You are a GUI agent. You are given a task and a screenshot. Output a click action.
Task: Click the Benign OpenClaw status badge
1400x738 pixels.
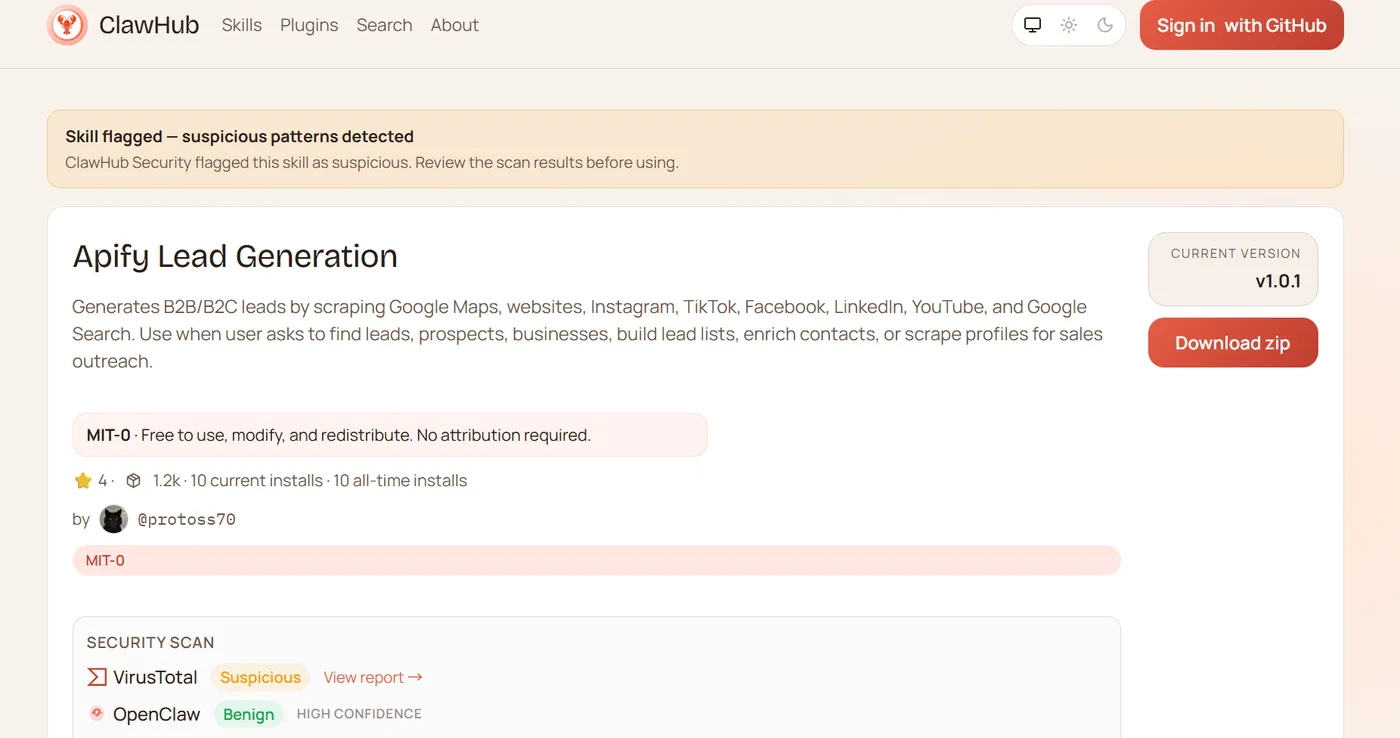point(248,714)
